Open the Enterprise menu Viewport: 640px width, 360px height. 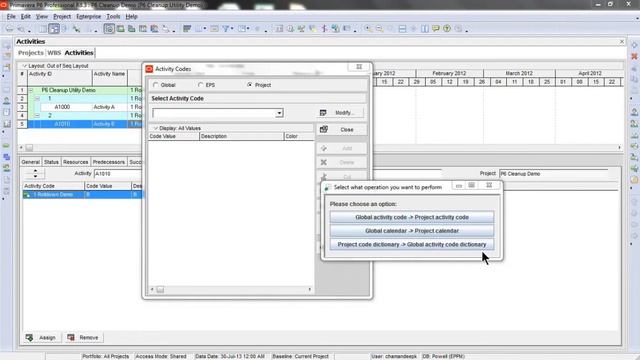(89, 17)
